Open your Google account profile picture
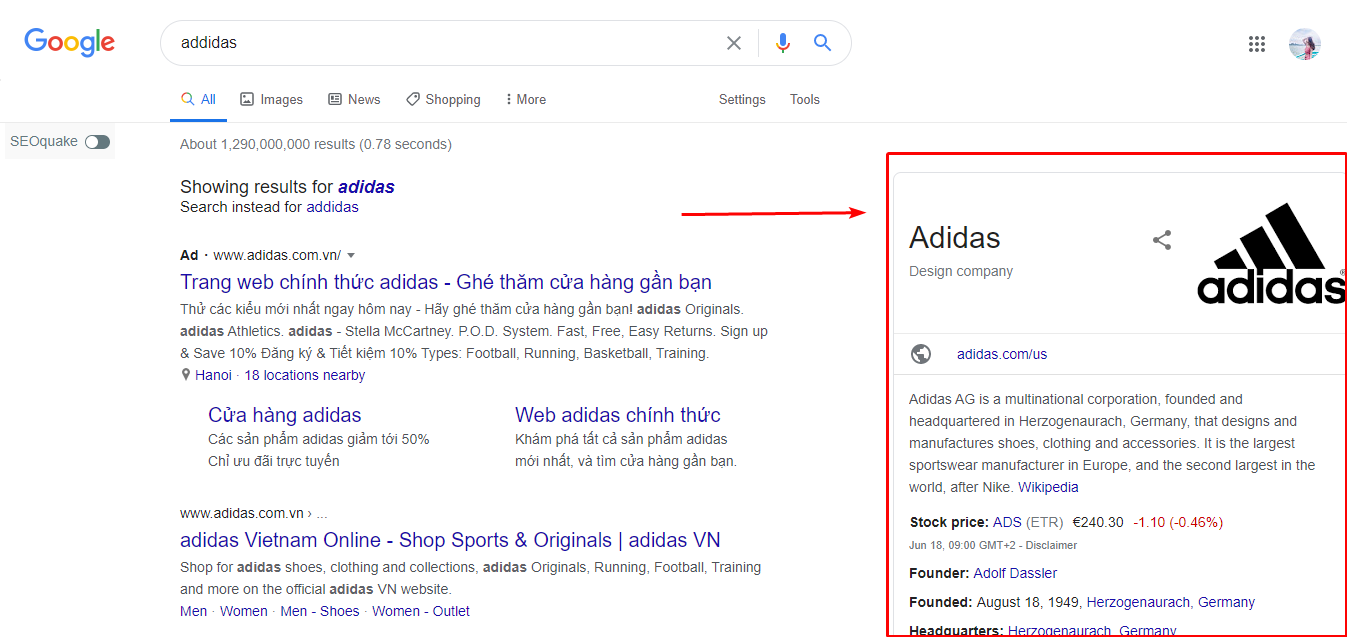1347x637 pixels. point(1305,43)
